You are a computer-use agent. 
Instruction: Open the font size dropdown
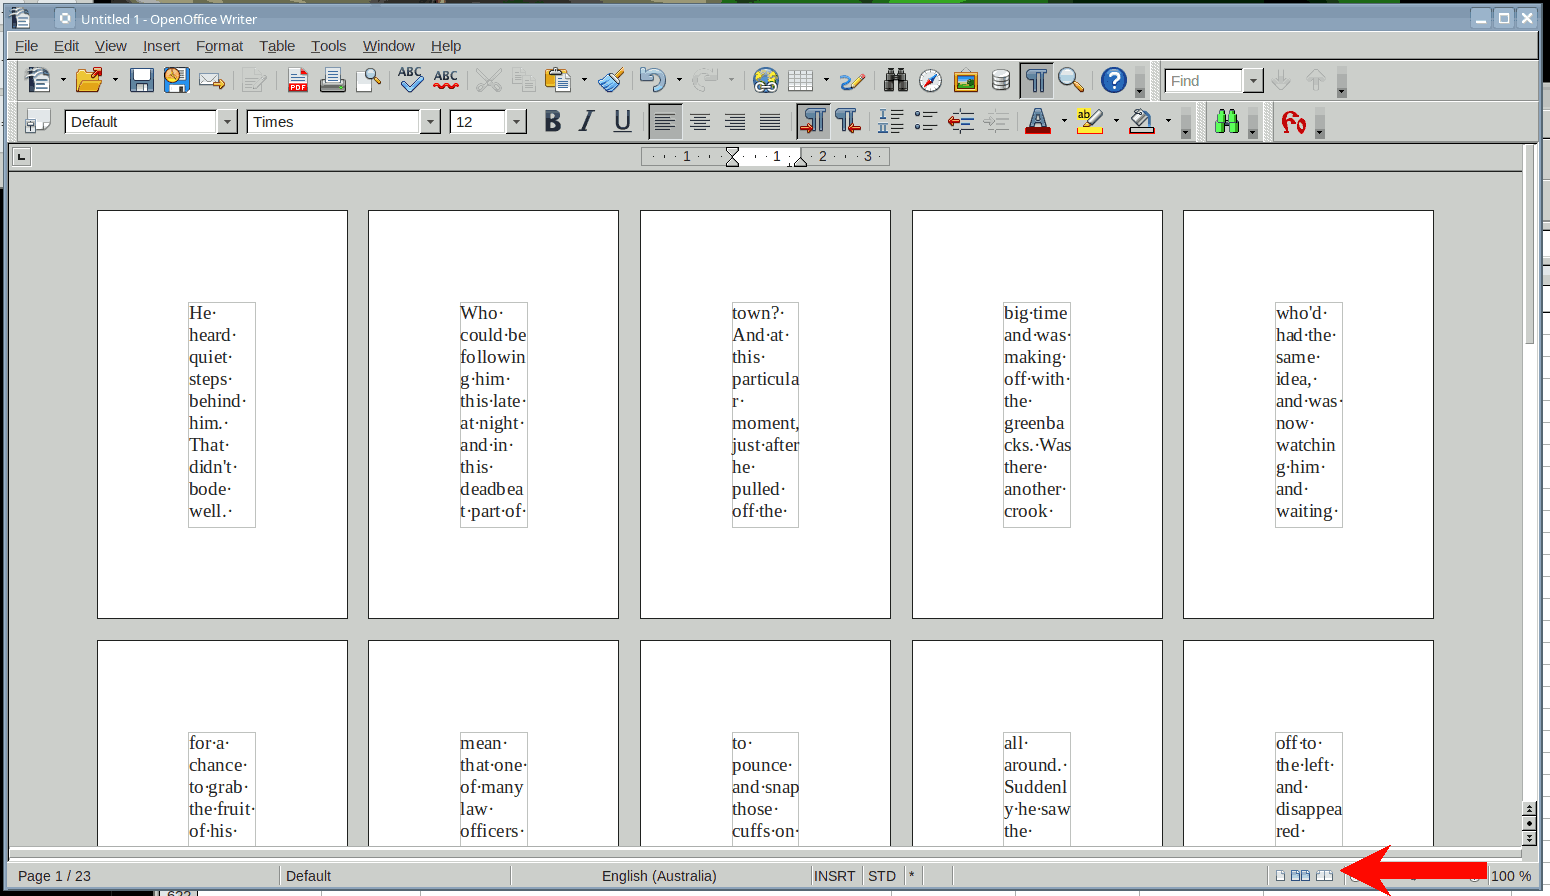[x=517, y=122]
